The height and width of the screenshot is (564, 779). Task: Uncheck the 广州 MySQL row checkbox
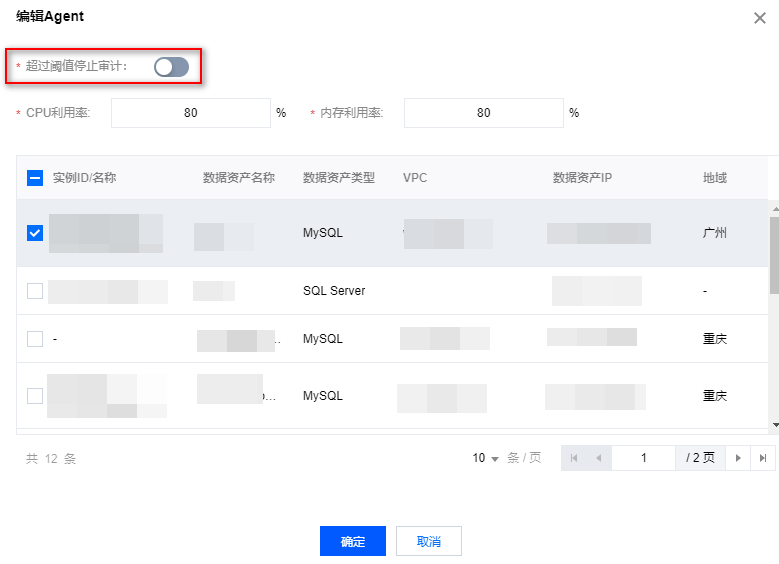[x=35, y=233]
